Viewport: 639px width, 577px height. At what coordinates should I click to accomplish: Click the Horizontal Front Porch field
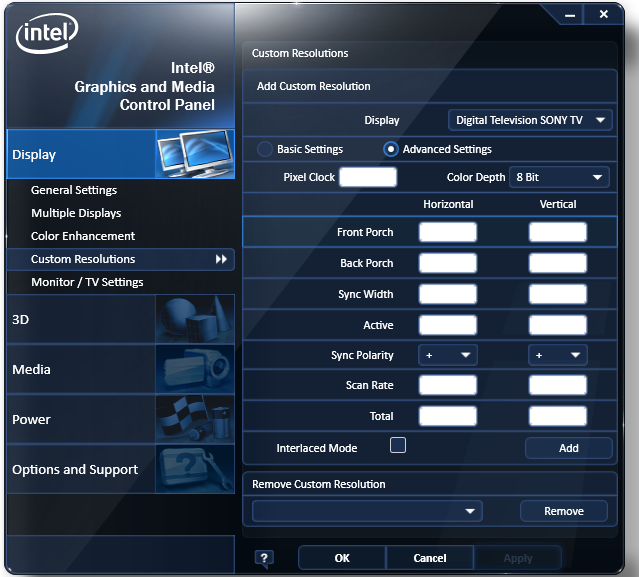point(447,232)
